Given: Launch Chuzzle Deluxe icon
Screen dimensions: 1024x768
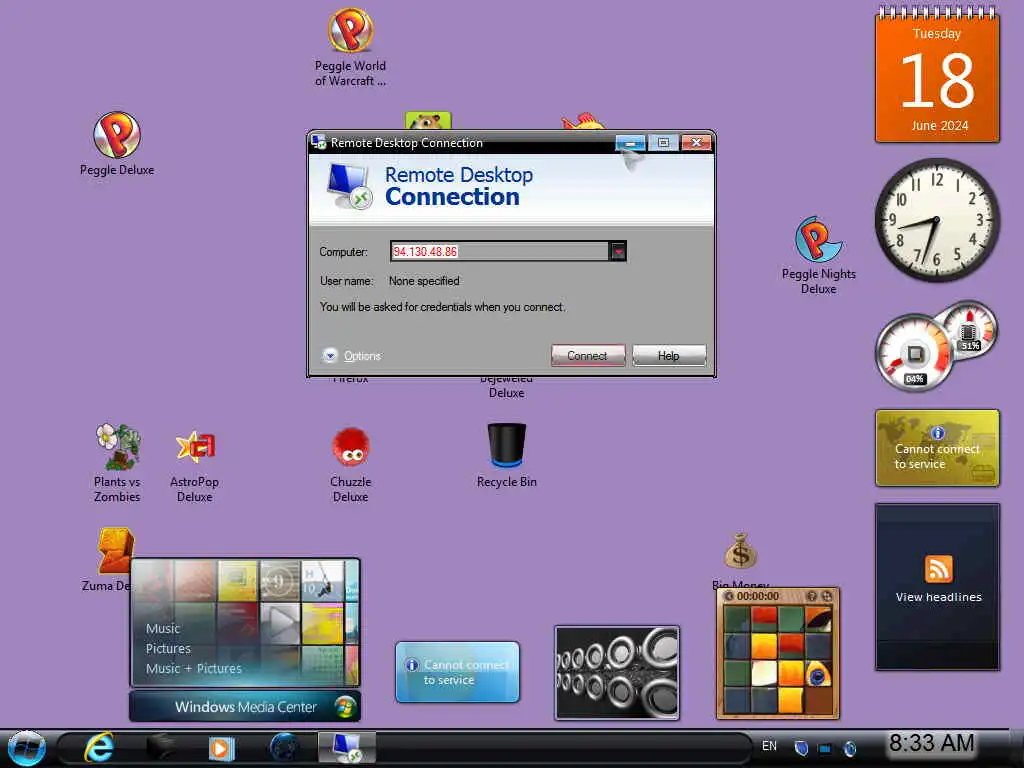Looking at the screenshot, I should 351,464.
